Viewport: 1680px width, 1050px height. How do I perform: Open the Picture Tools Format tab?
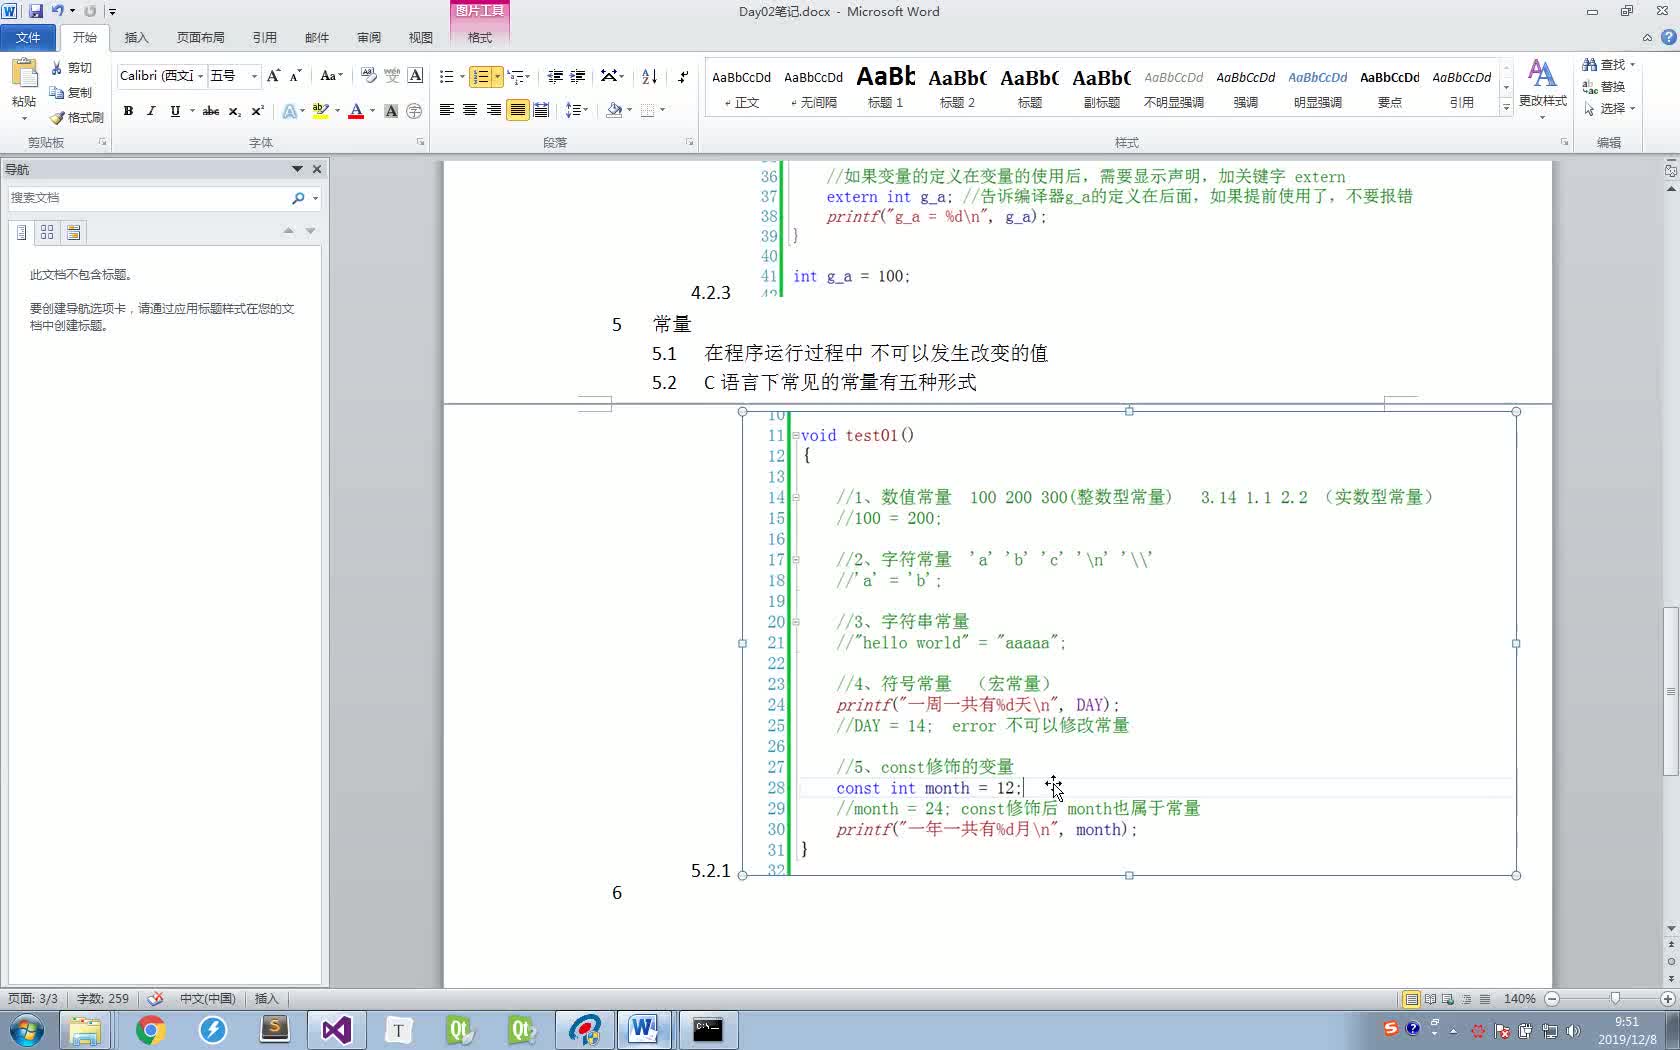480,37
